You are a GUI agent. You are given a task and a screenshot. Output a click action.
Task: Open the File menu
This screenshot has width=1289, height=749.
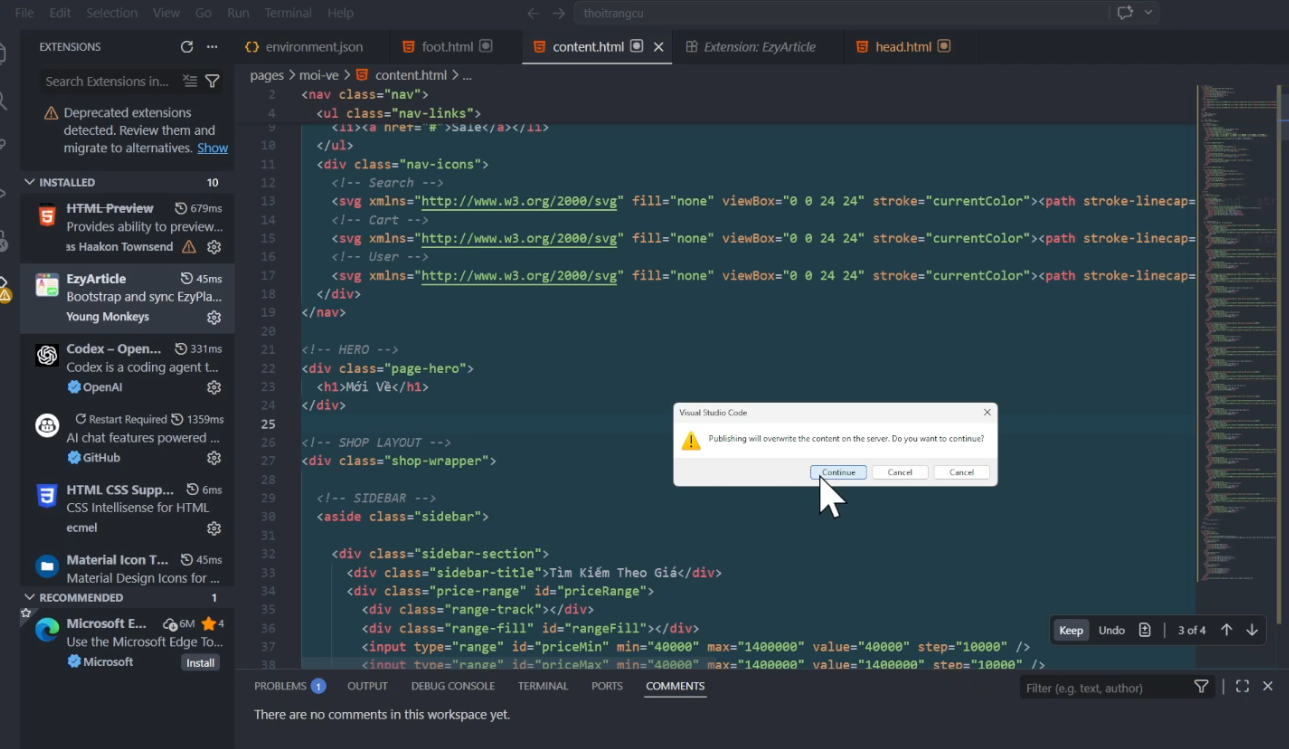pos(24,13)
